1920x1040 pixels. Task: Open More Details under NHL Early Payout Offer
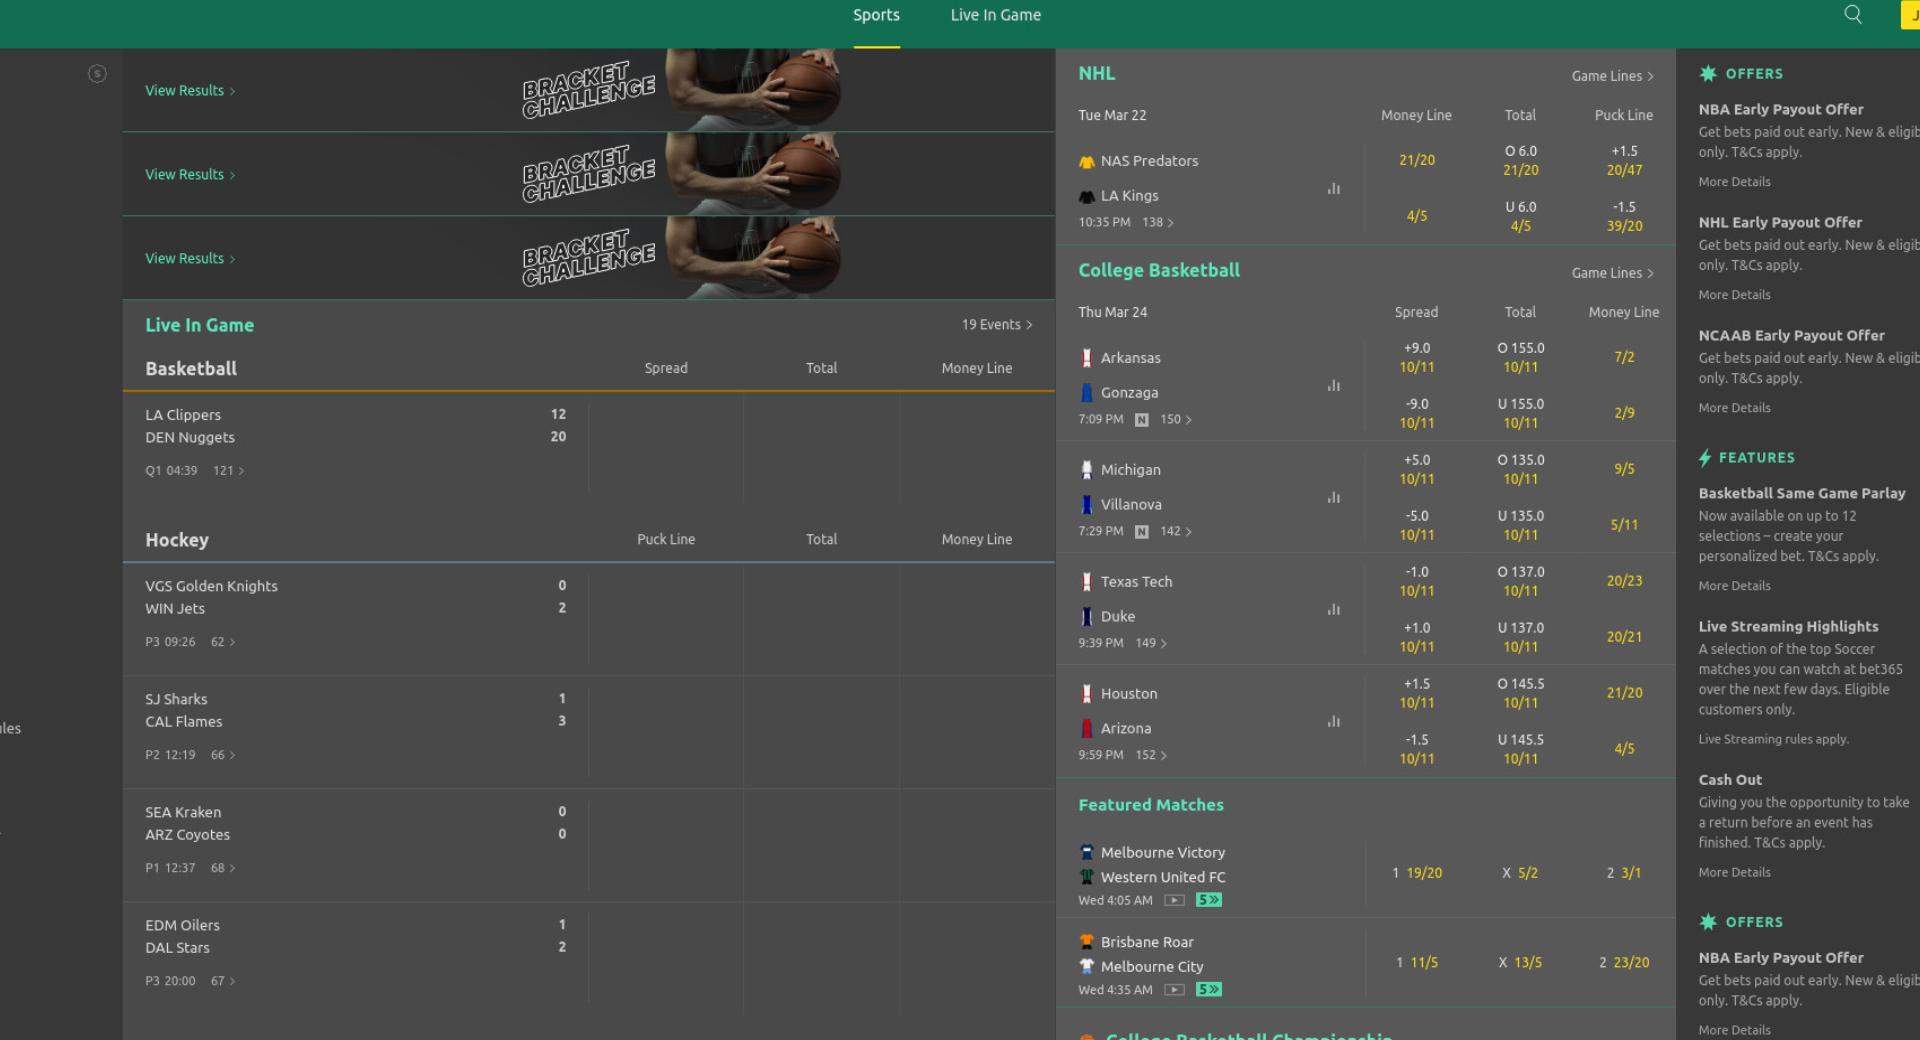1734,295
